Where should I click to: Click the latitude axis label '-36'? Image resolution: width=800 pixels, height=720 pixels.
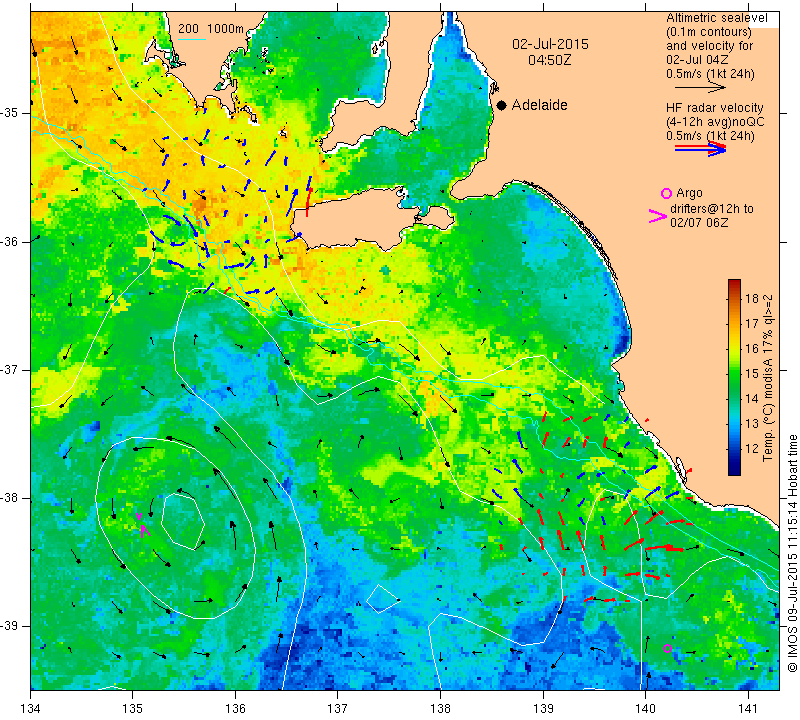[10, 241]
